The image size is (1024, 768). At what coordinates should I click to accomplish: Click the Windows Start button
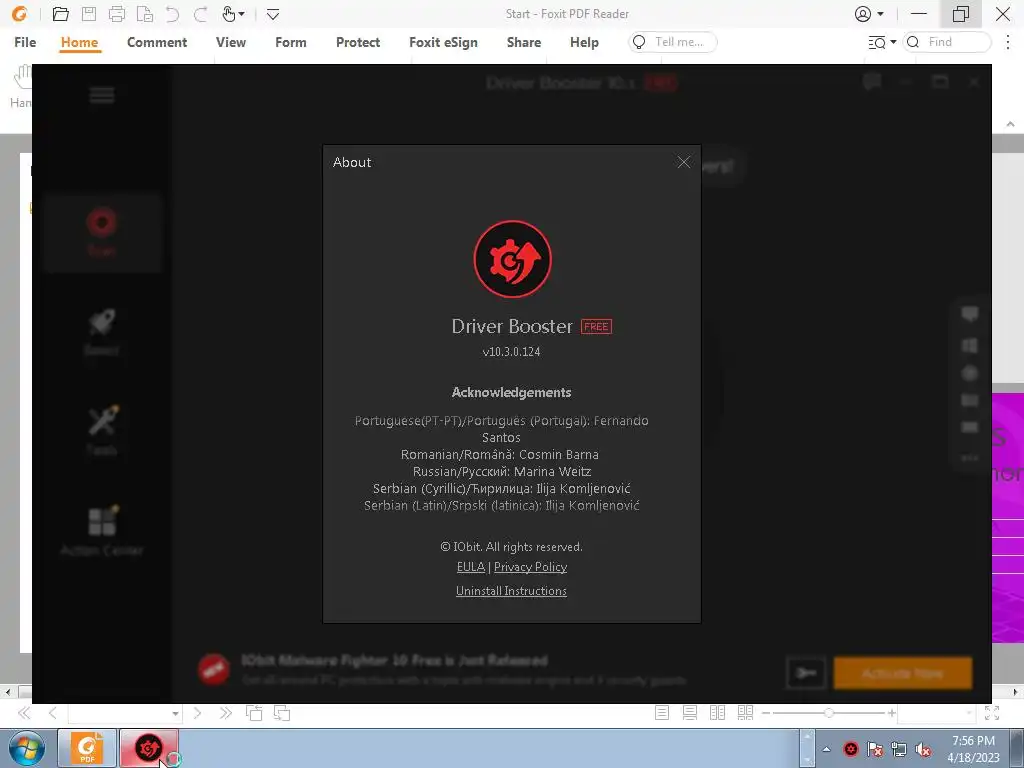click(x=26, y=748)
